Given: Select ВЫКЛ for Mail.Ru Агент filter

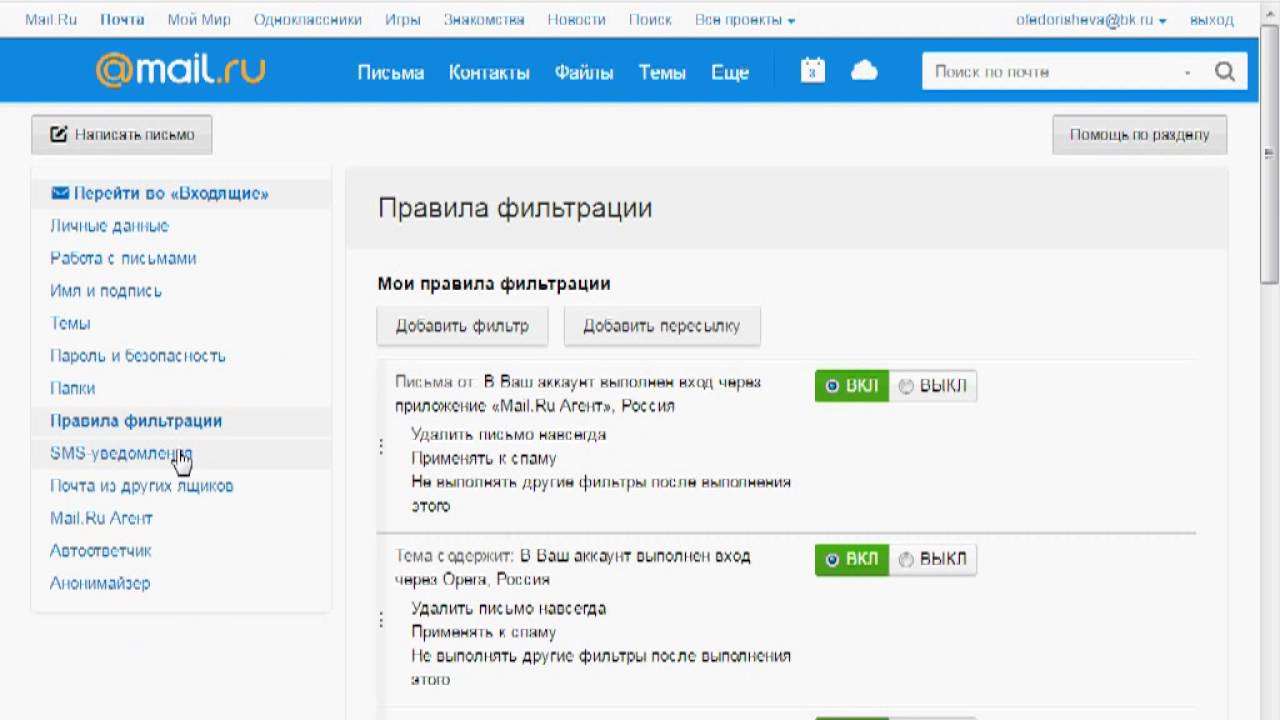Looking at the screenshot, I should pos(932,386).
